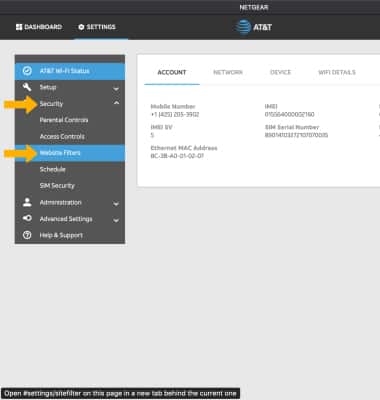Click the AT&T globe logo
Image resolution: width=380 pixels, height=400 pixels.
(x=243, y=27)
